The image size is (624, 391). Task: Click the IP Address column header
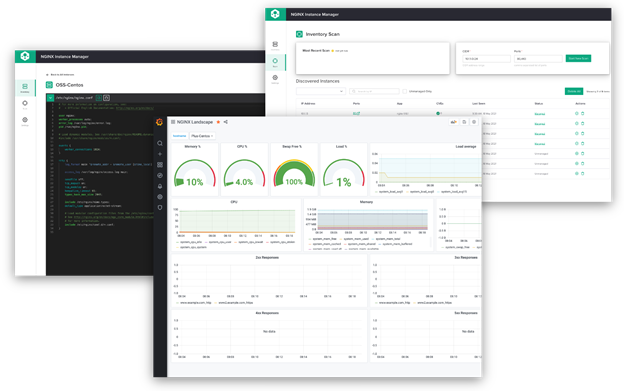pos(308,104)
